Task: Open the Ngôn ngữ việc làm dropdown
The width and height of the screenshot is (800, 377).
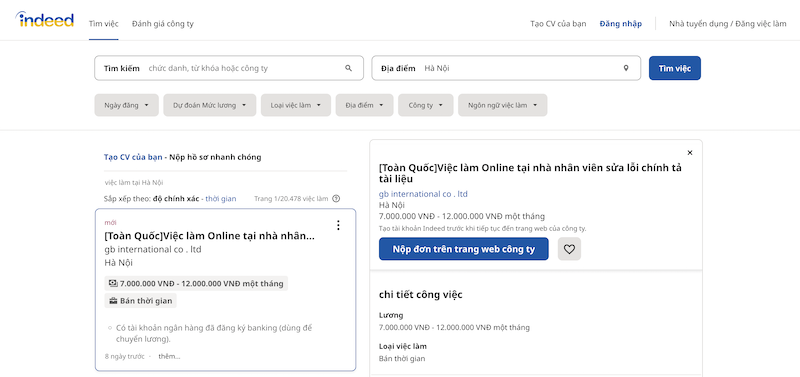Action: [x=503, y=105]
